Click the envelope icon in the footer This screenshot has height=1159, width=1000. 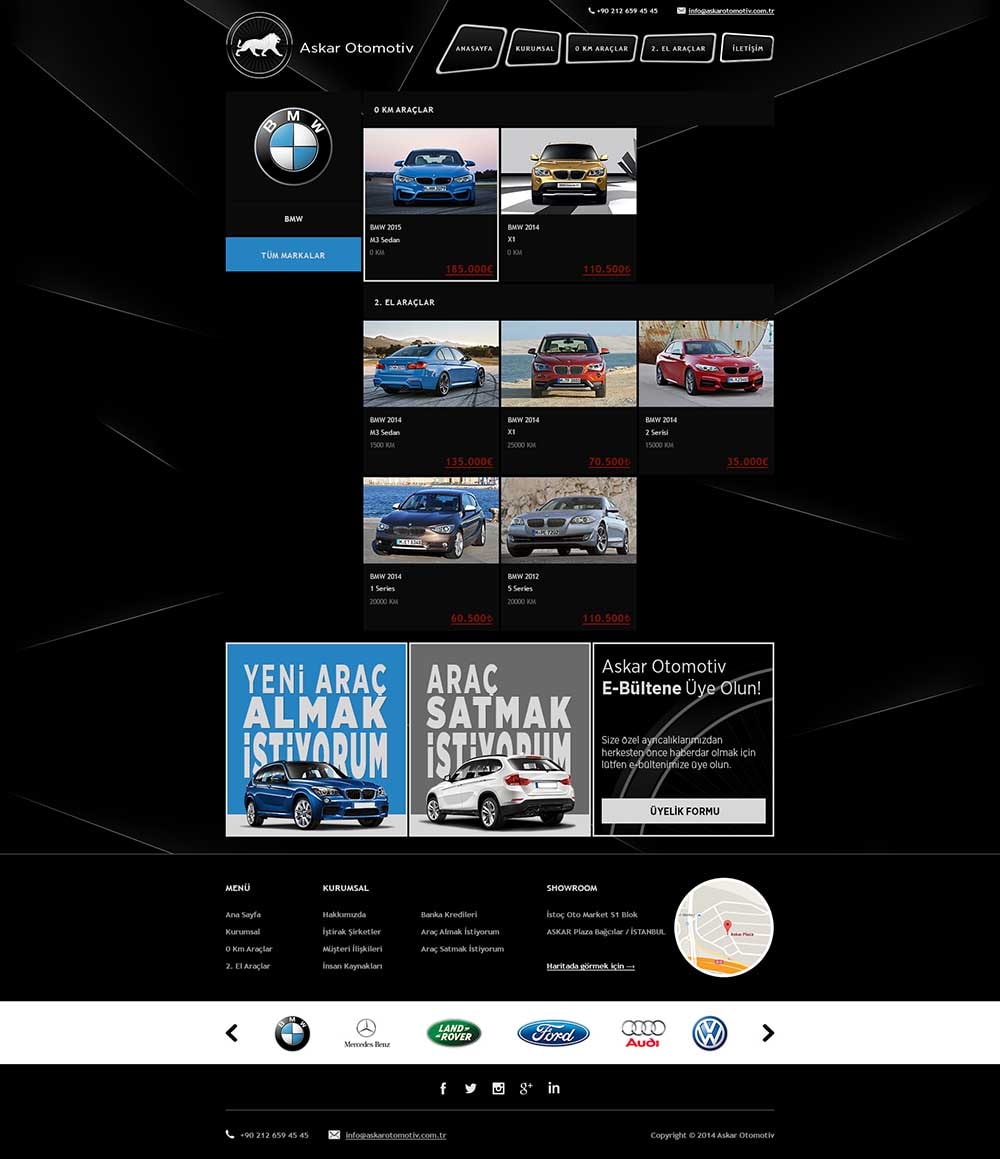[334, 1135]
